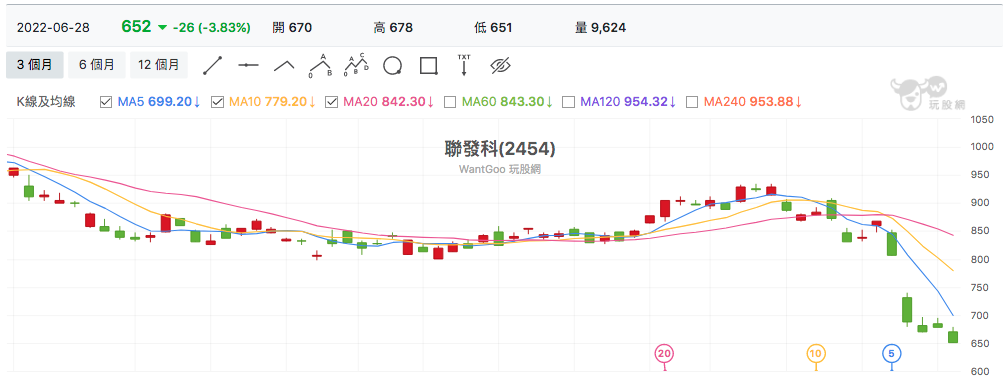Select the trend line drawing tool
Viewport: 1003px width, 382px height.
(212, 65)
